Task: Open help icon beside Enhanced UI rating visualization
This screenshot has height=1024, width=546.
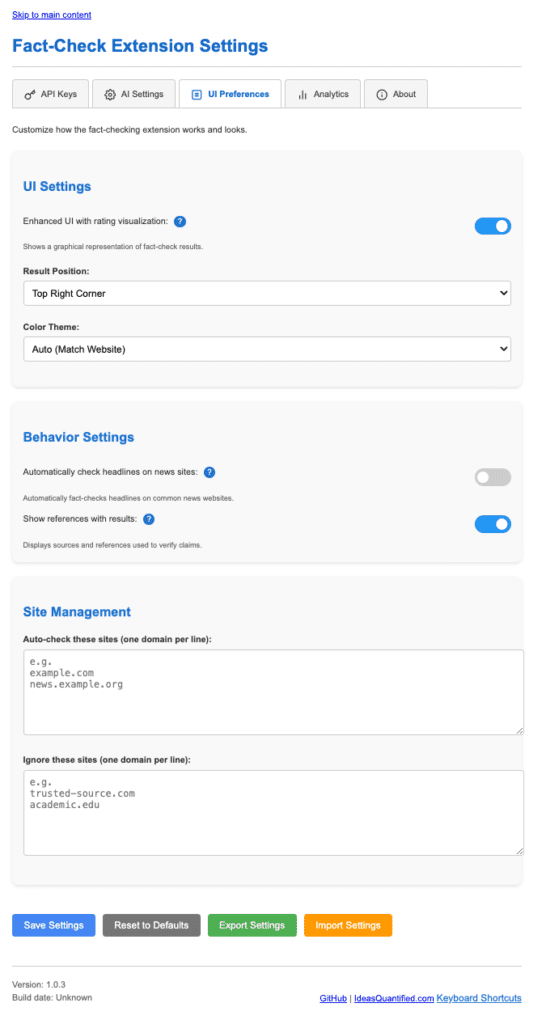Action: tap(180, 221)
